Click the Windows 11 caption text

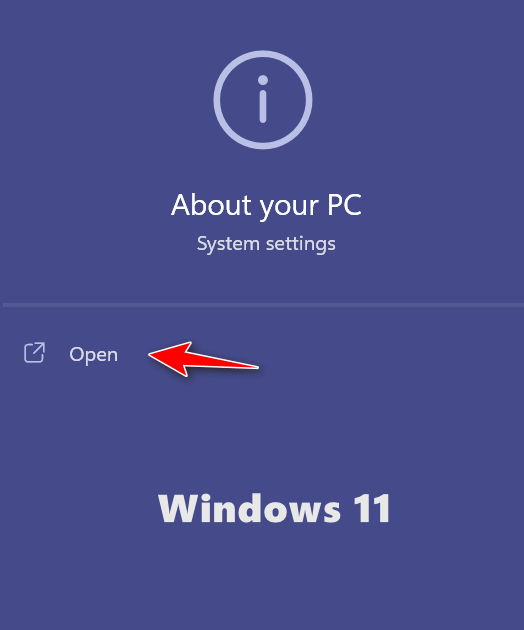(274, 509)
